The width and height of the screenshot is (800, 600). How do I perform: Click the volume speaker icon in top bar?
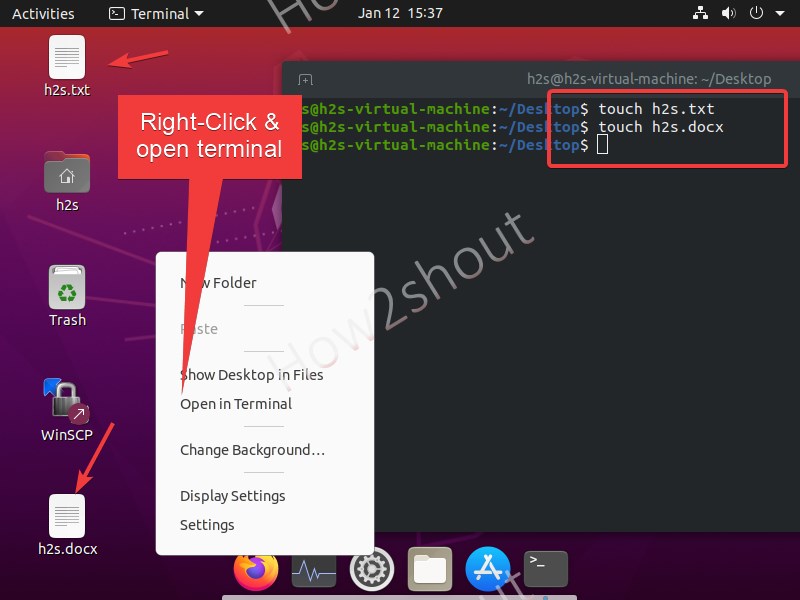click(x=728, y=13)
